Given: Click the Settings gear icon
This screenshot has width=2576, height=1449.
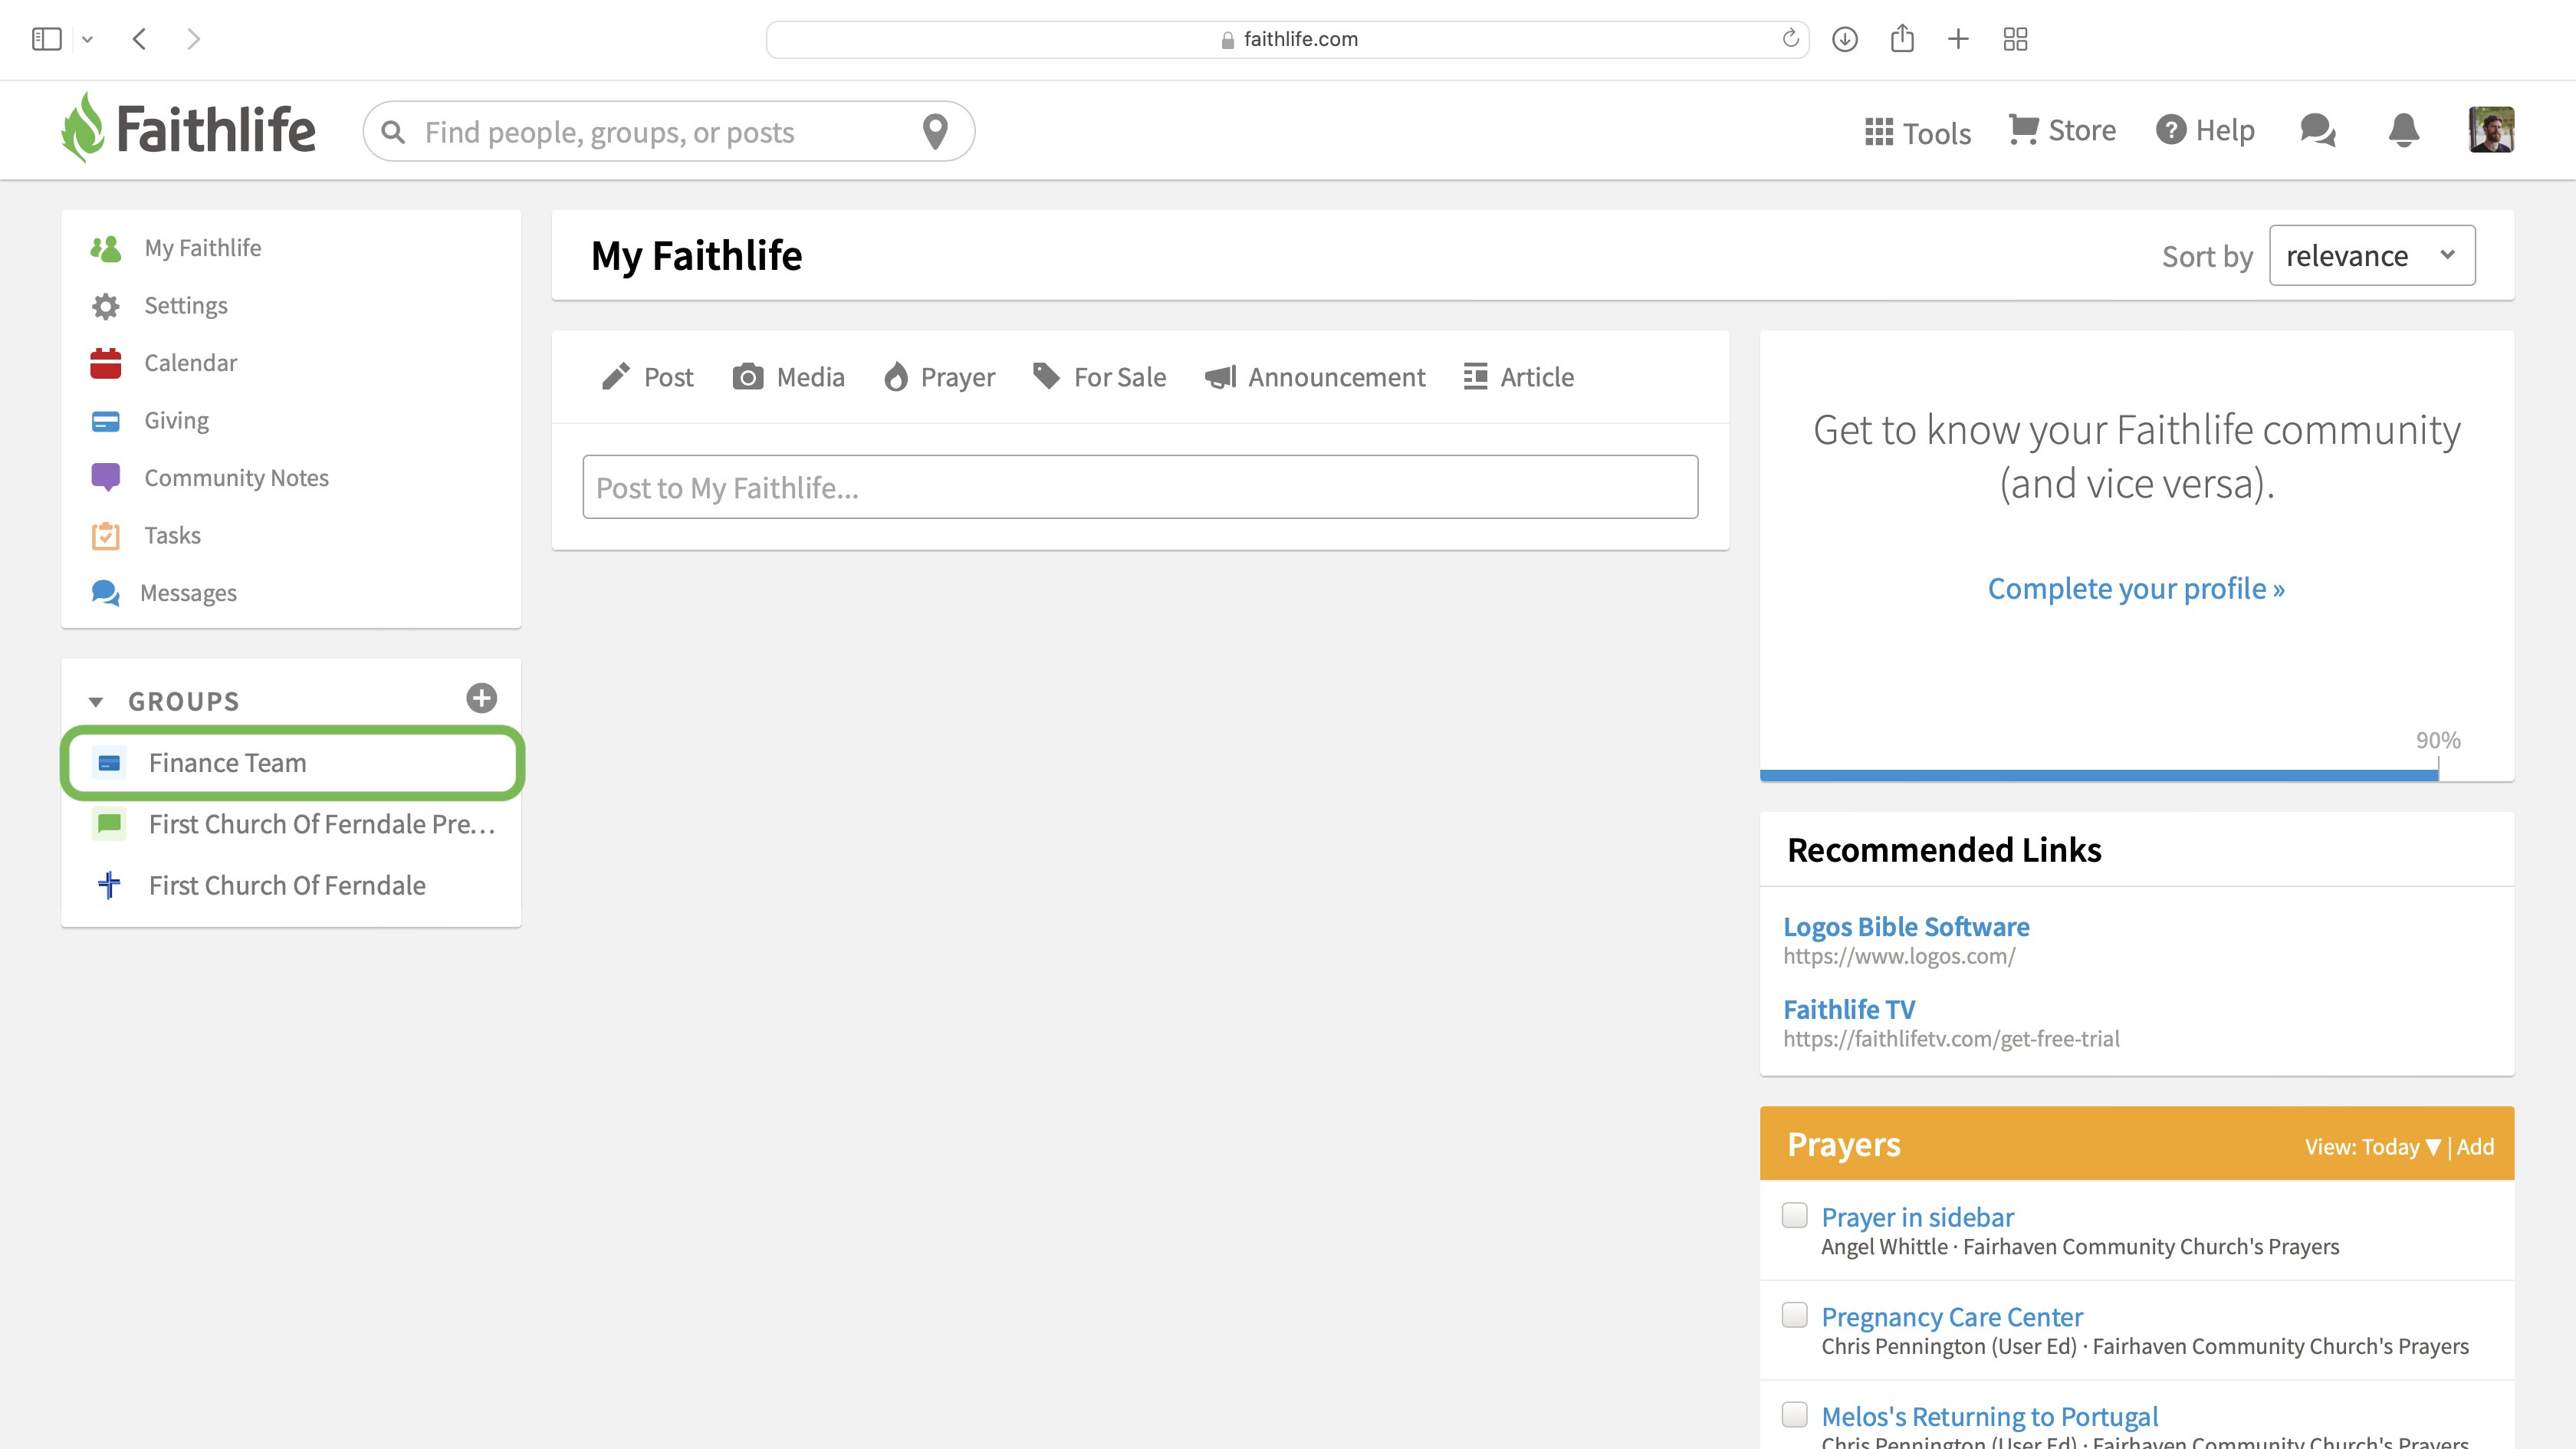Looking at the screenshot, I should coord(106,306).
